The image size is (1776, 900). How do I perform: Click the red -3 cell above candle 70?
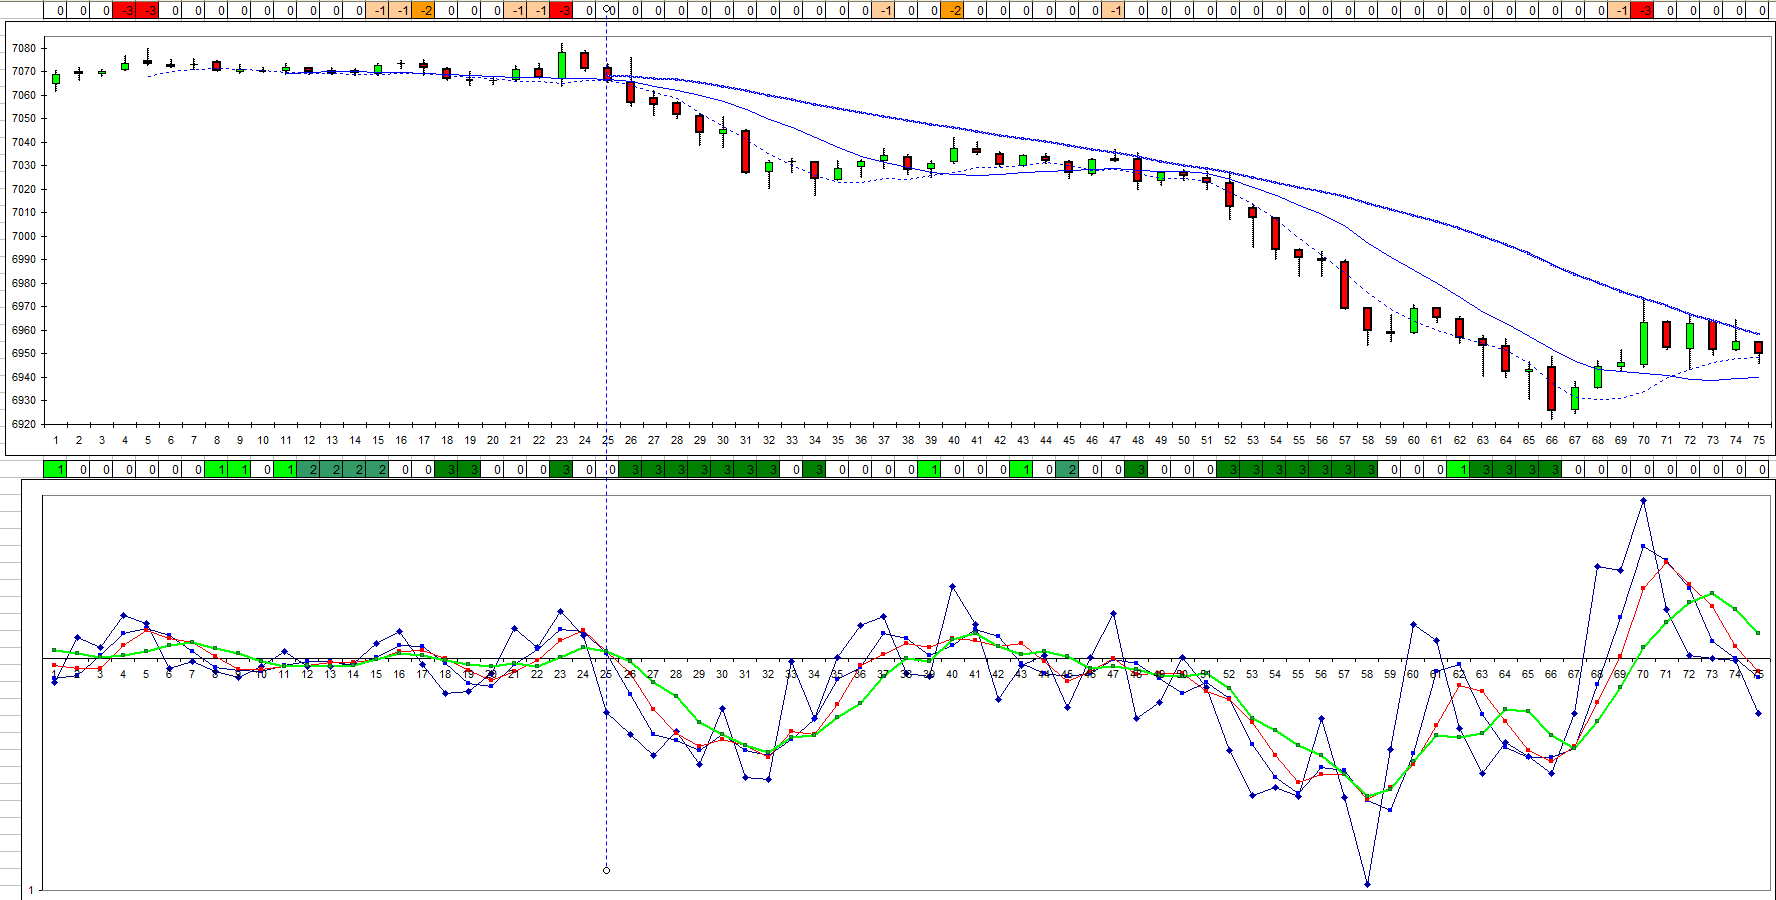point(1643,10)
